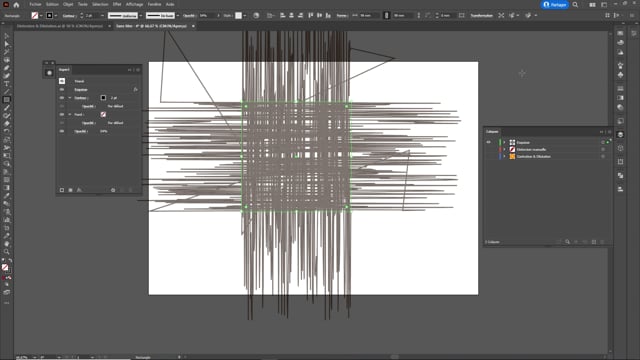Click the style swatch in control bar
Image resolution: width=640 pixels, height=360 pixels.
pyautogui.click(x=238, y=16)
